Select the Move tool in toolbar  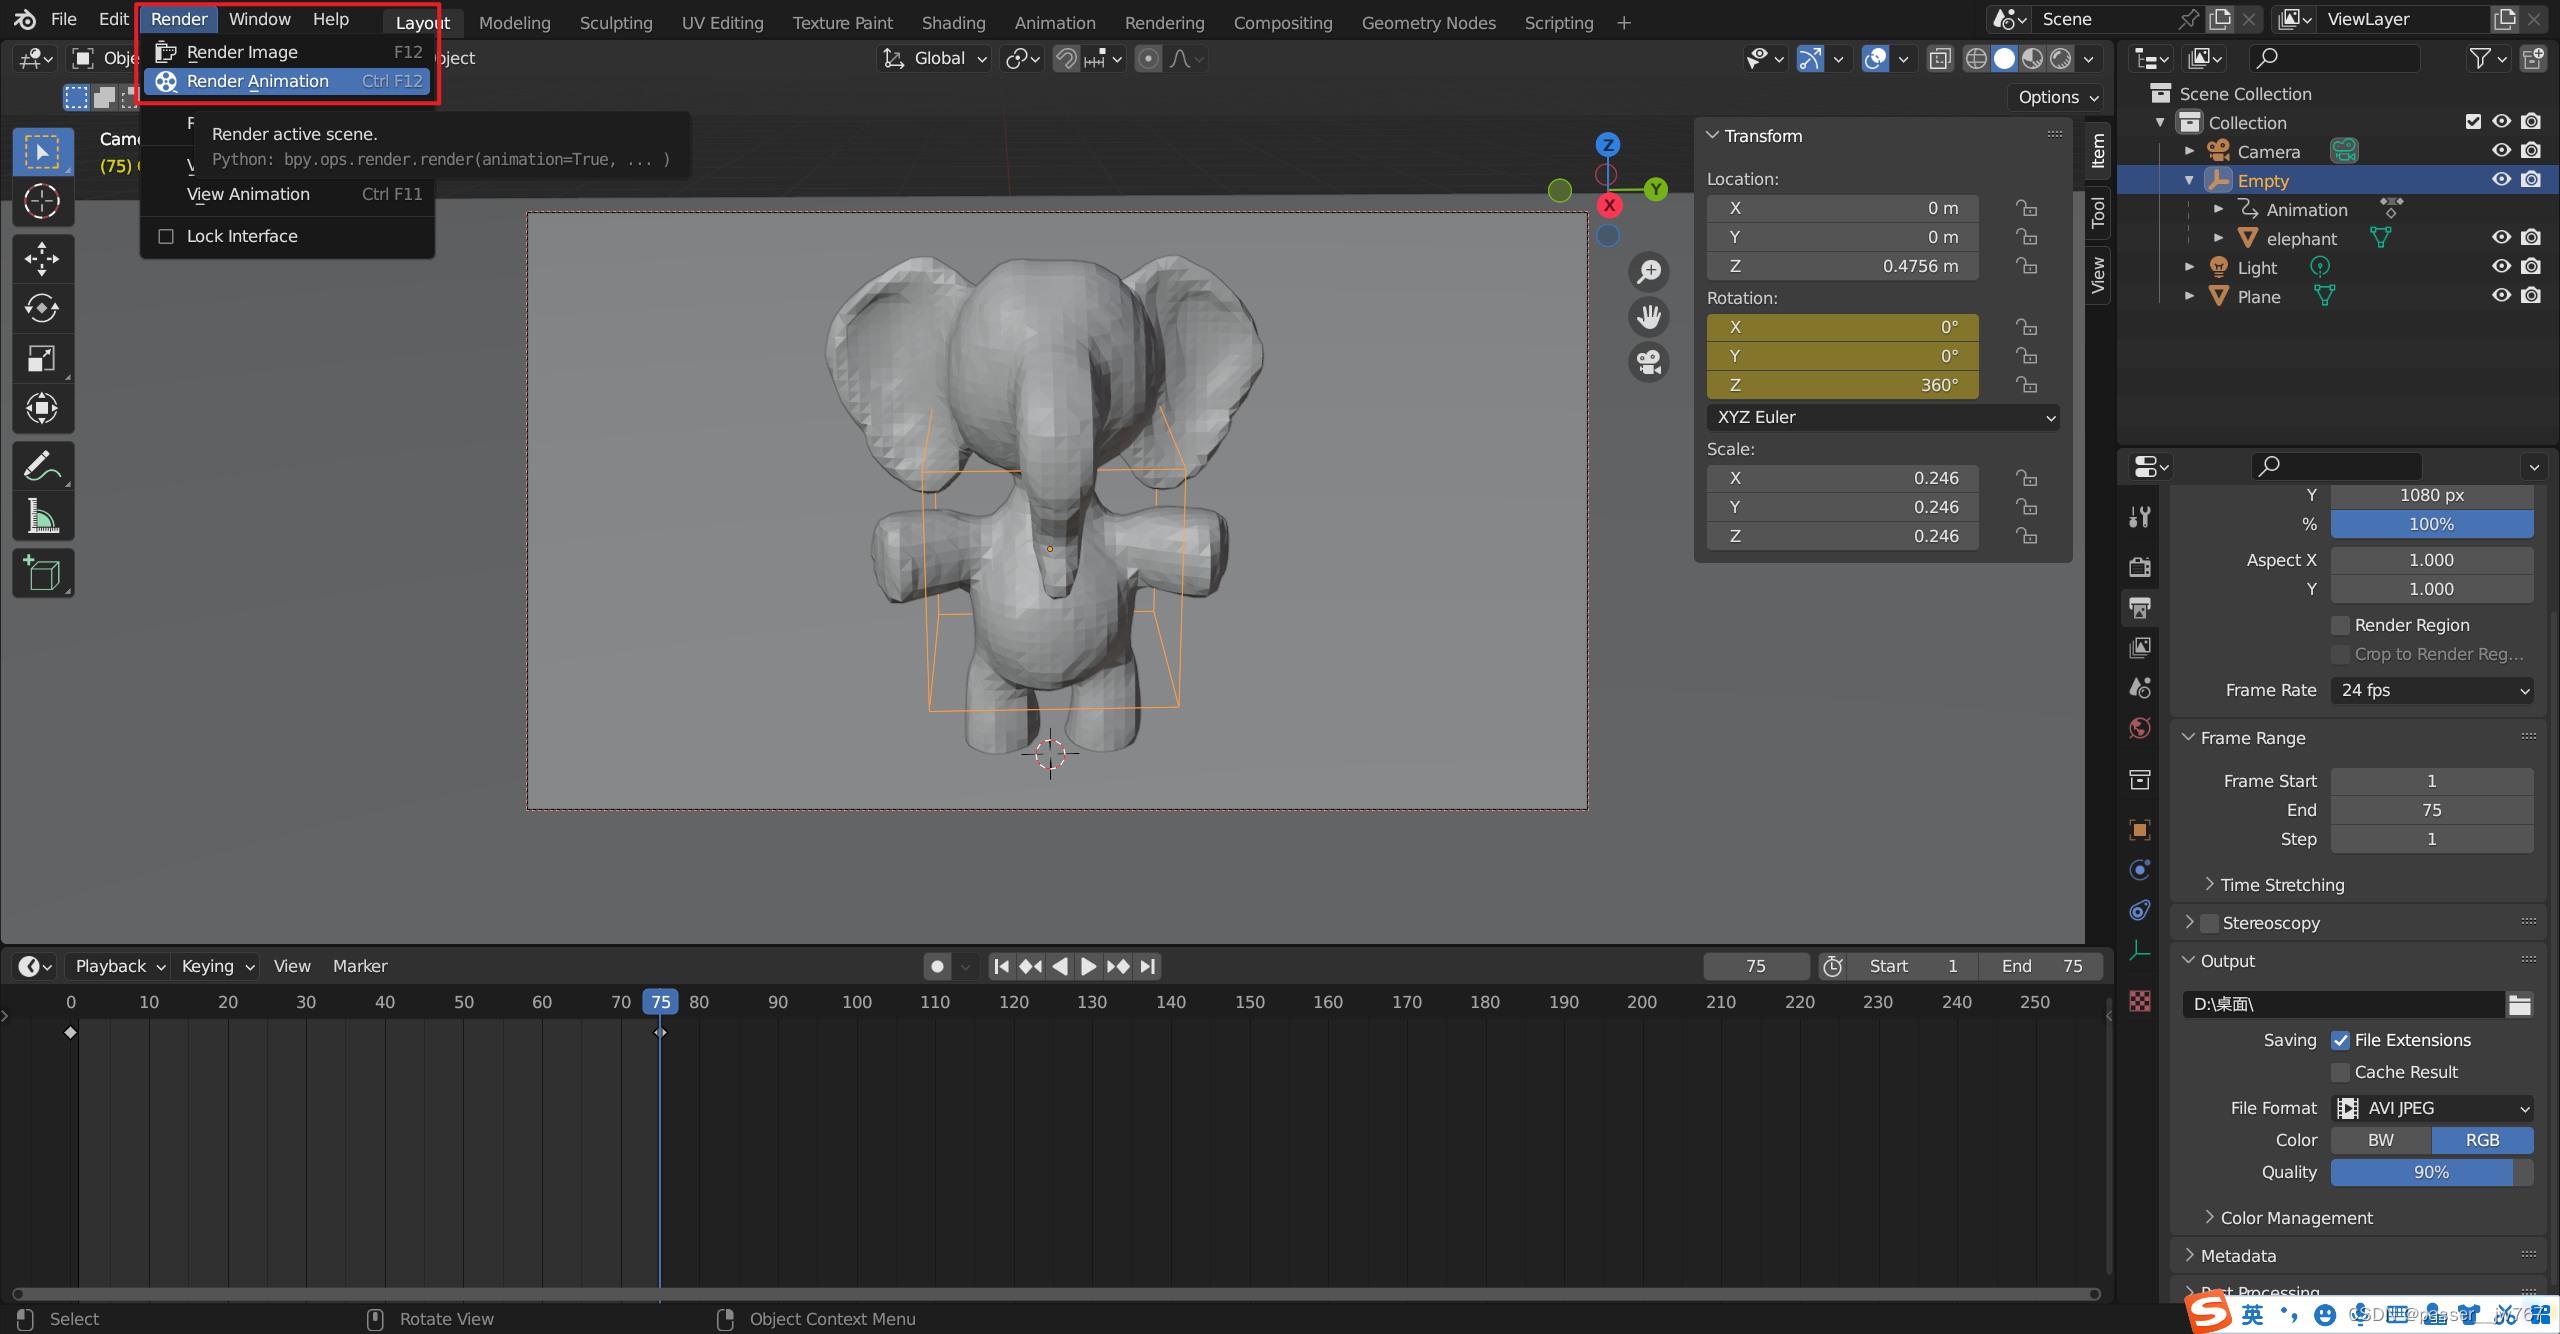(x=41, y=259)
